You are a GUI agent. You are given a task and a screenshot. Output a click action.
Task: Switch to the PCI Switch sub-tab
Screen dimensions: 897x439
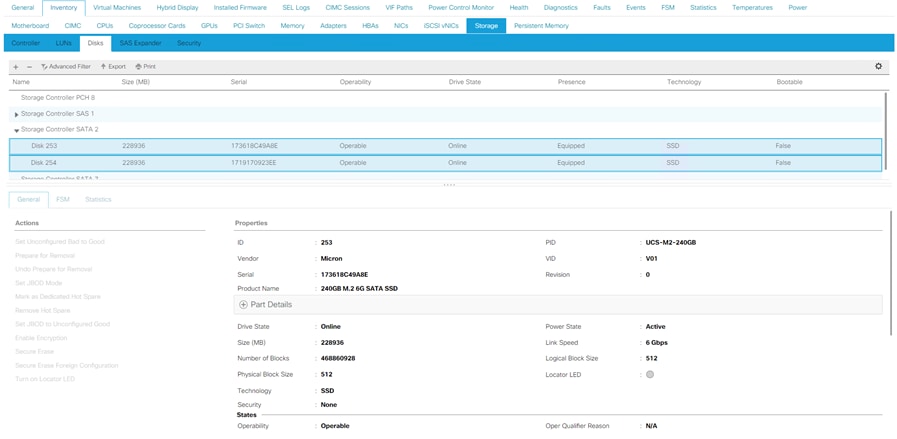tap(249, 26)
